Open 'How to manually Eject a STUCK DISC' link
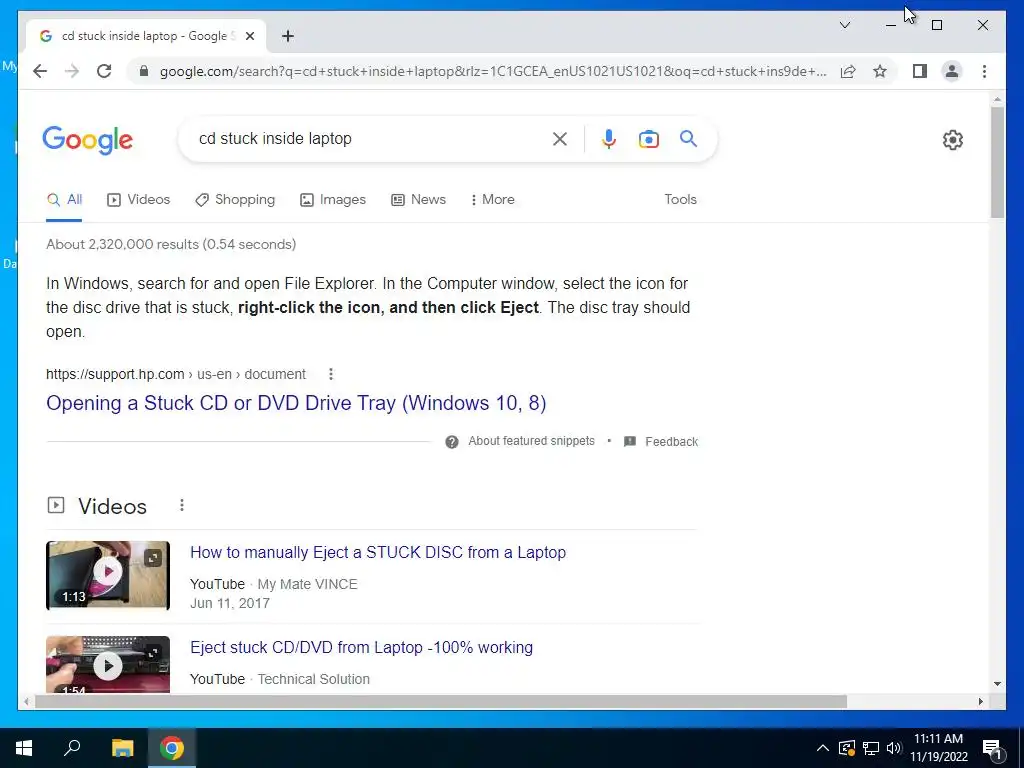This screenshot has width=1024, height=768. 377,552
